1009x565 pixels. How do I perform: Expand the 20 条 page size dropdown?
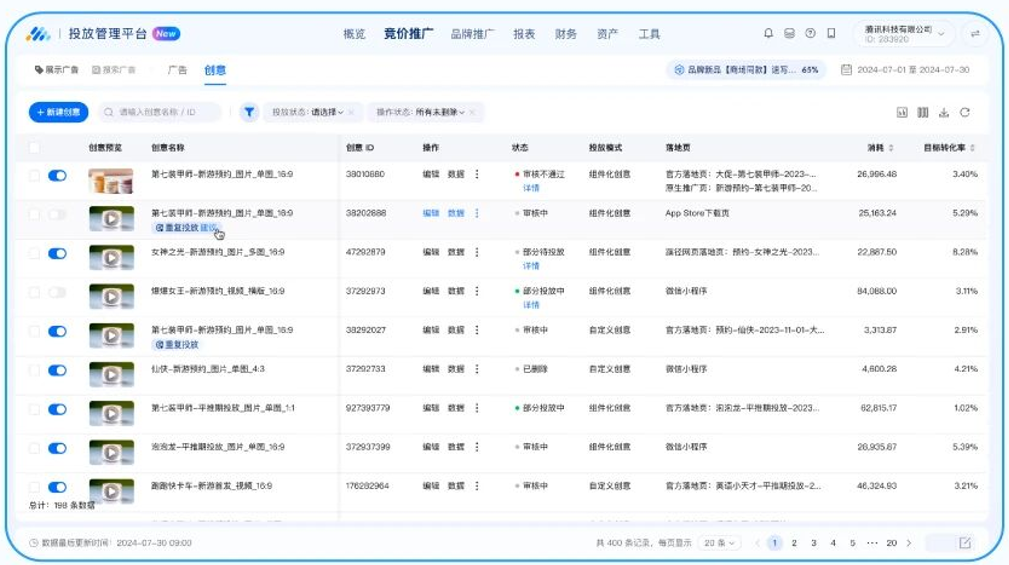[719, 543]
